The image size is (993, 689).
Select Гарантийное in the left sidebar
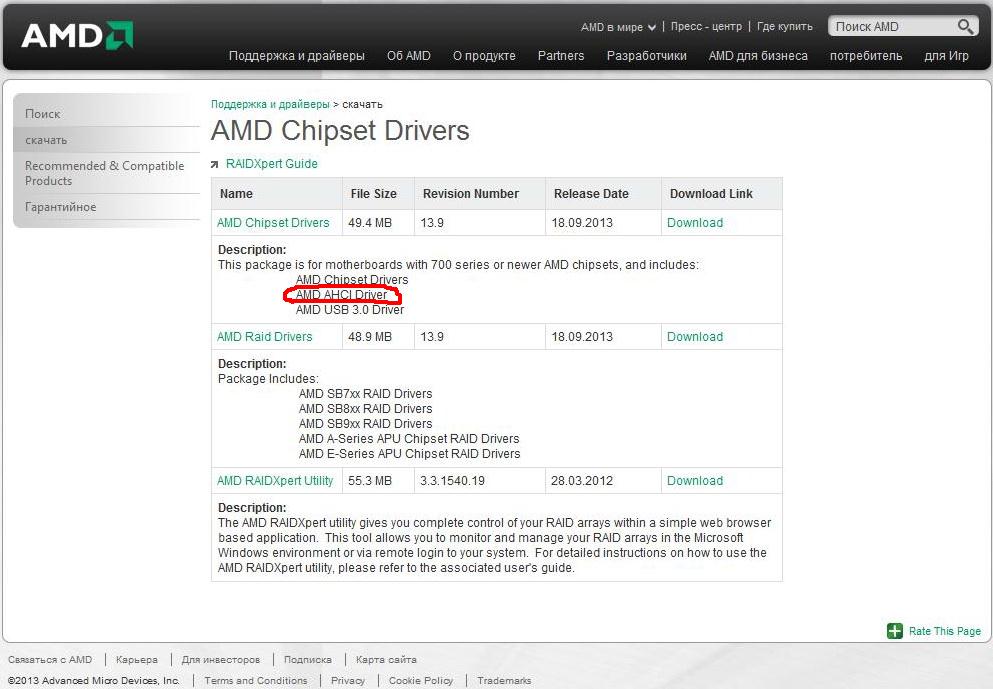(61, 207)
